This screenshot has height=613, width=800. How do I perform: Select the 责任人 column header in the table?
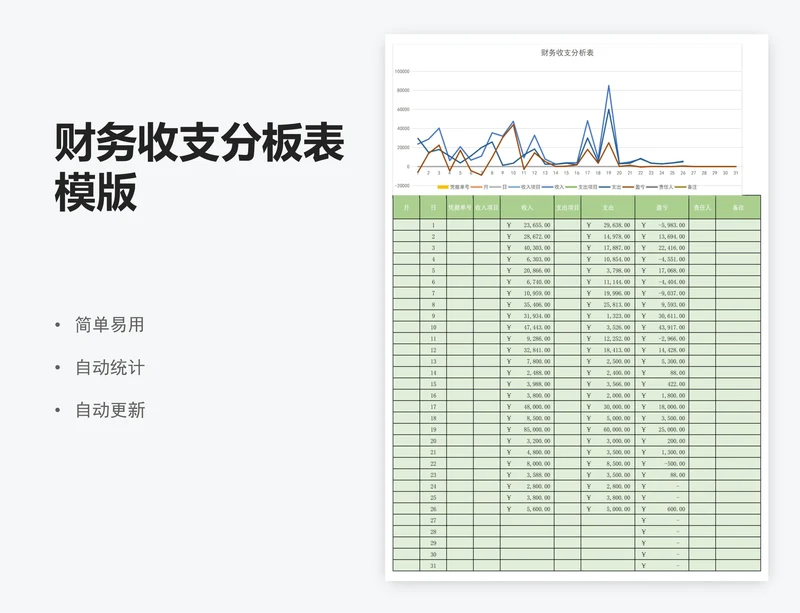702,208
